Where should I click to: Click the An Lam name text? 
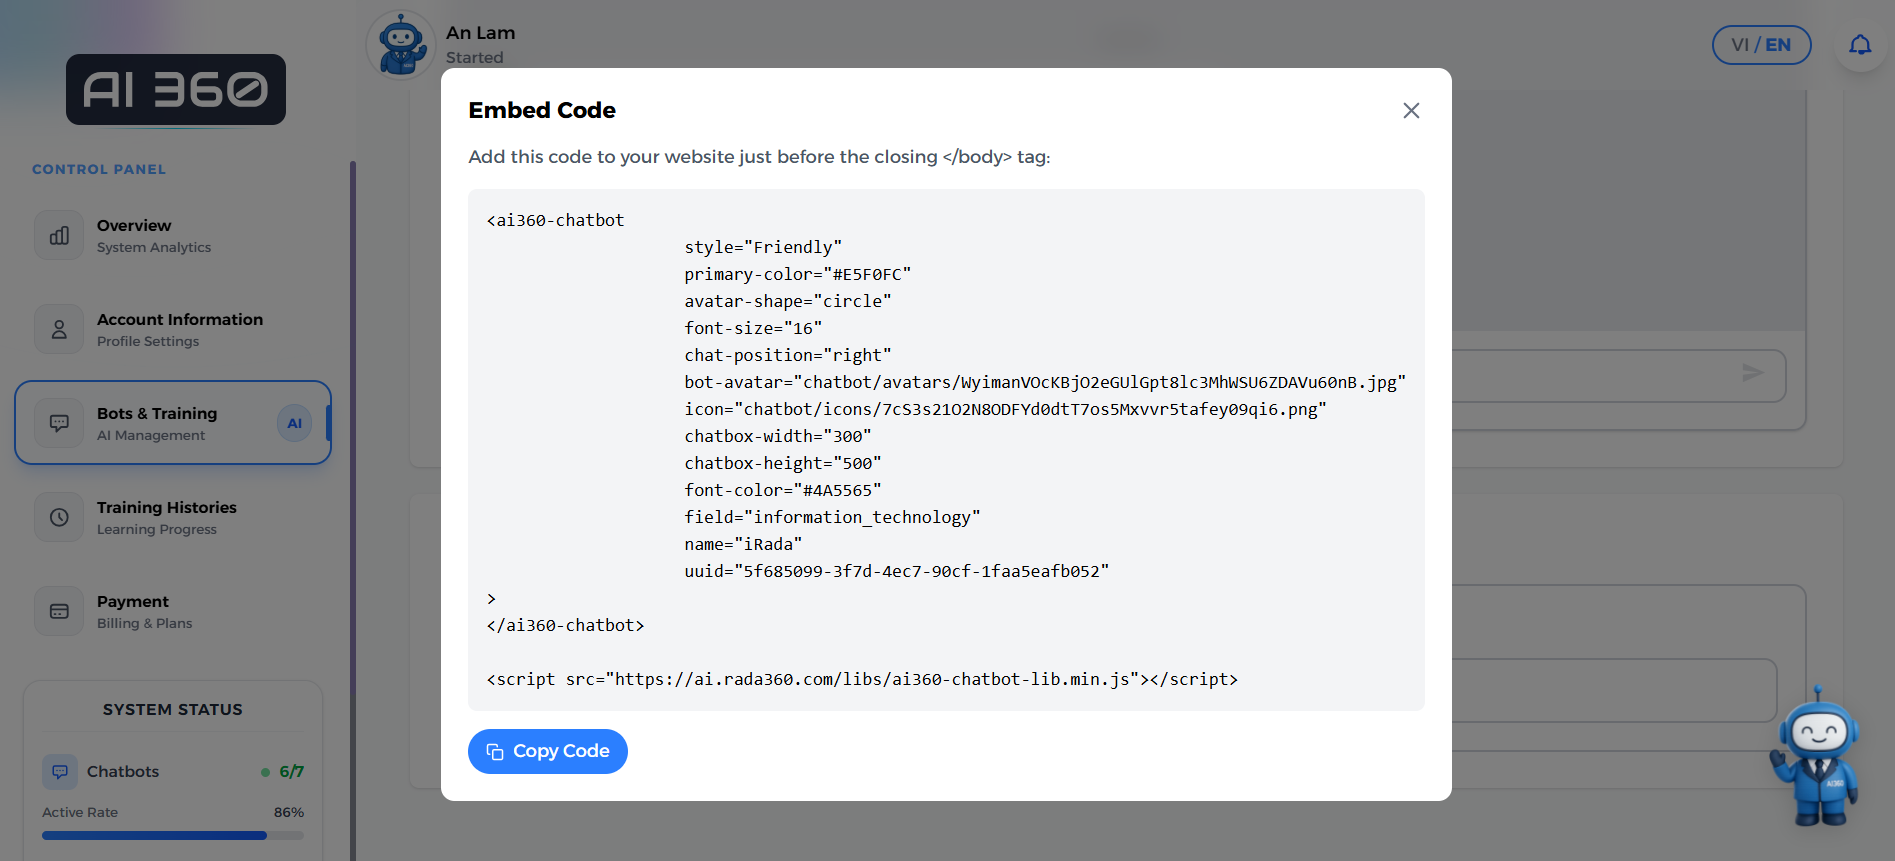pyautogui.click(x=481, y=33)
